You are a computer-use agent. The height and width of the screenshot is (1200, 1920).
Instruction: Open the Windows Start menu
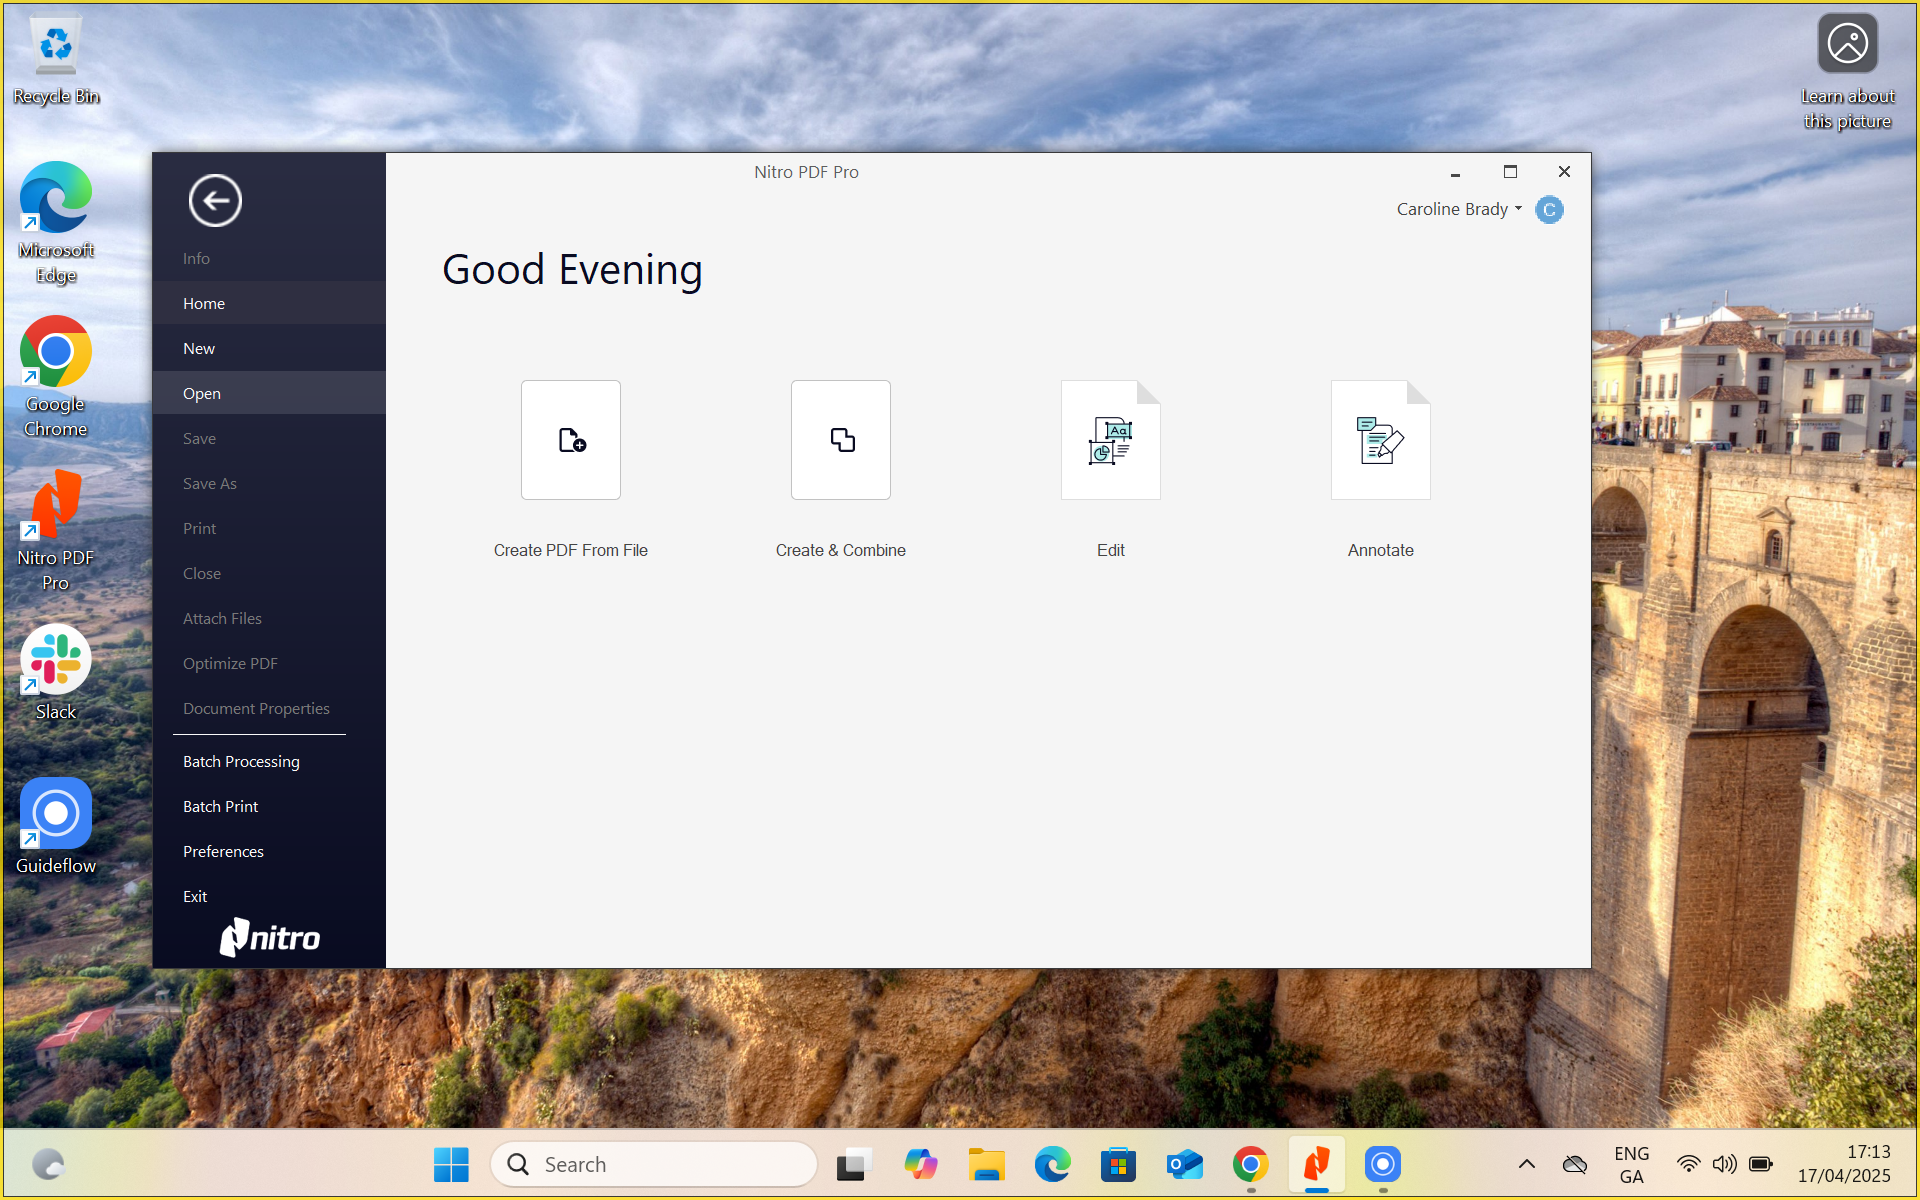click(451, 1165)
